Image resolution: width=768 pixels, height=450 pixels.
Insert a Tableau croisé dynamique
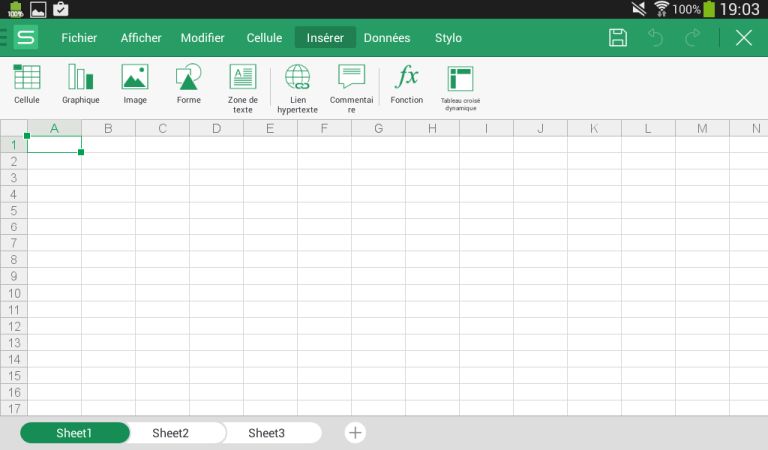pos(460,89)
